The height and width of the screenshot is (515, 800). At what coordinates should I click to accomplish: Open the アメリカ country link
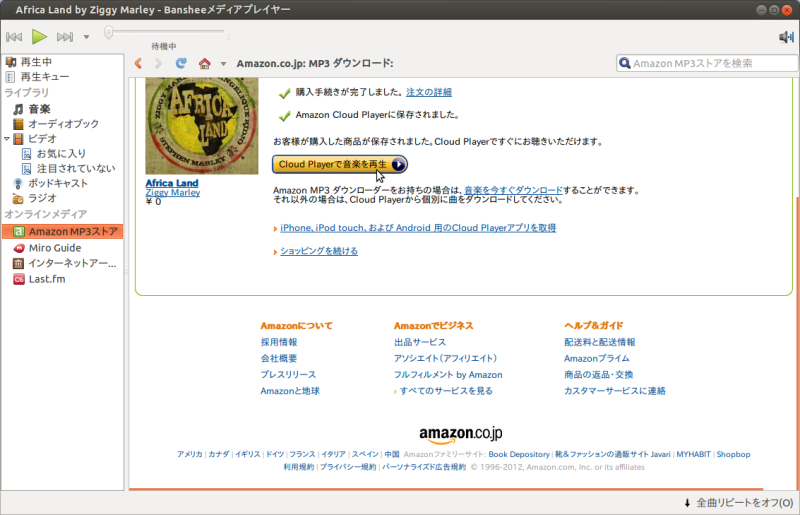(x=190, y=454)
